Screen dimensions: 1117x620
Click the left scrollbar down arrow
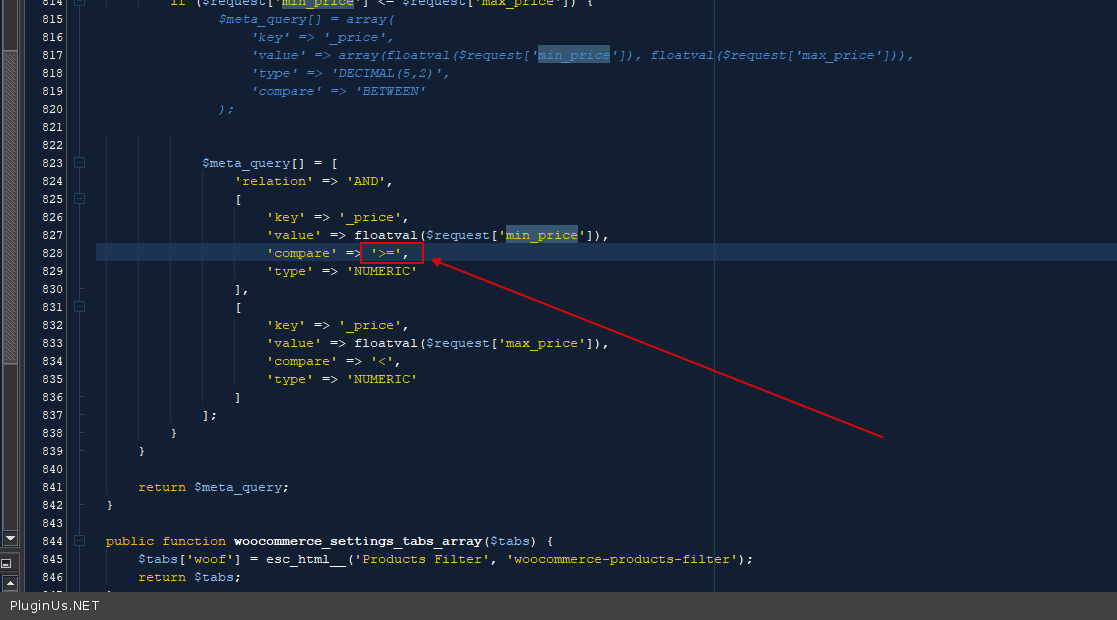coord(9,537)
